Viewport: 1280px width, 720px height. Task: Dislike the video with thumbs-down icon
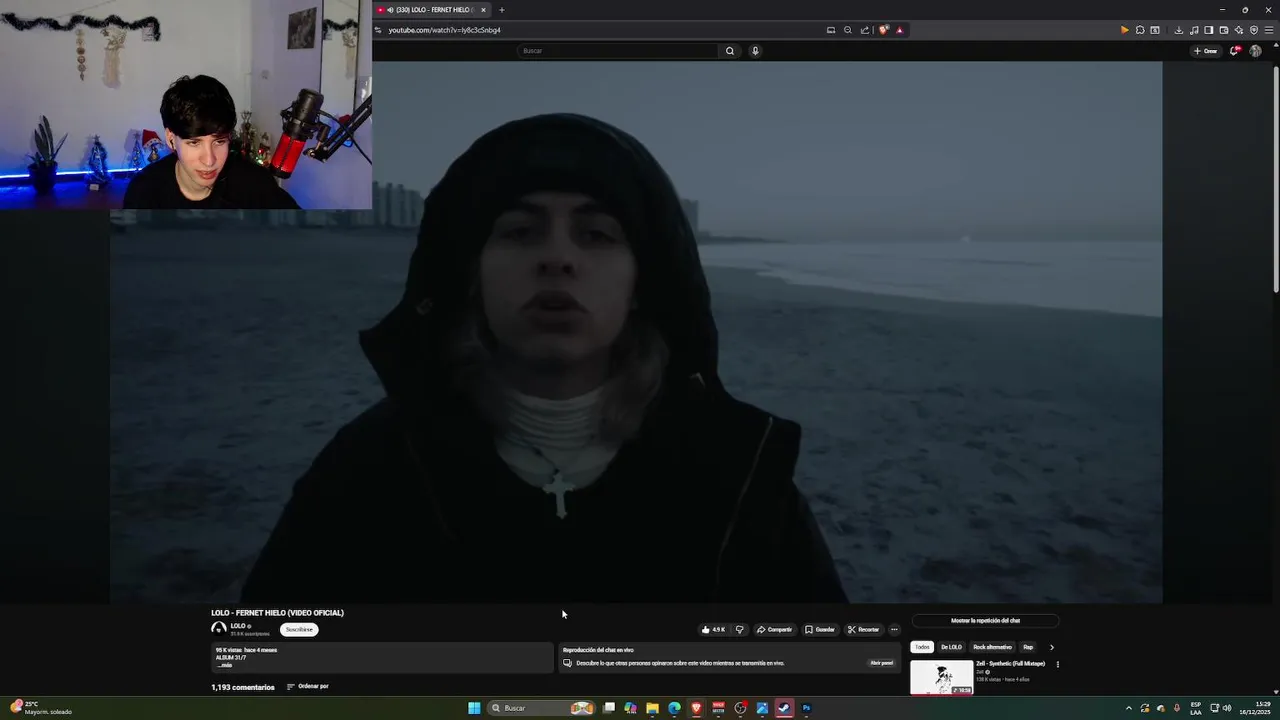coord(740,630)
